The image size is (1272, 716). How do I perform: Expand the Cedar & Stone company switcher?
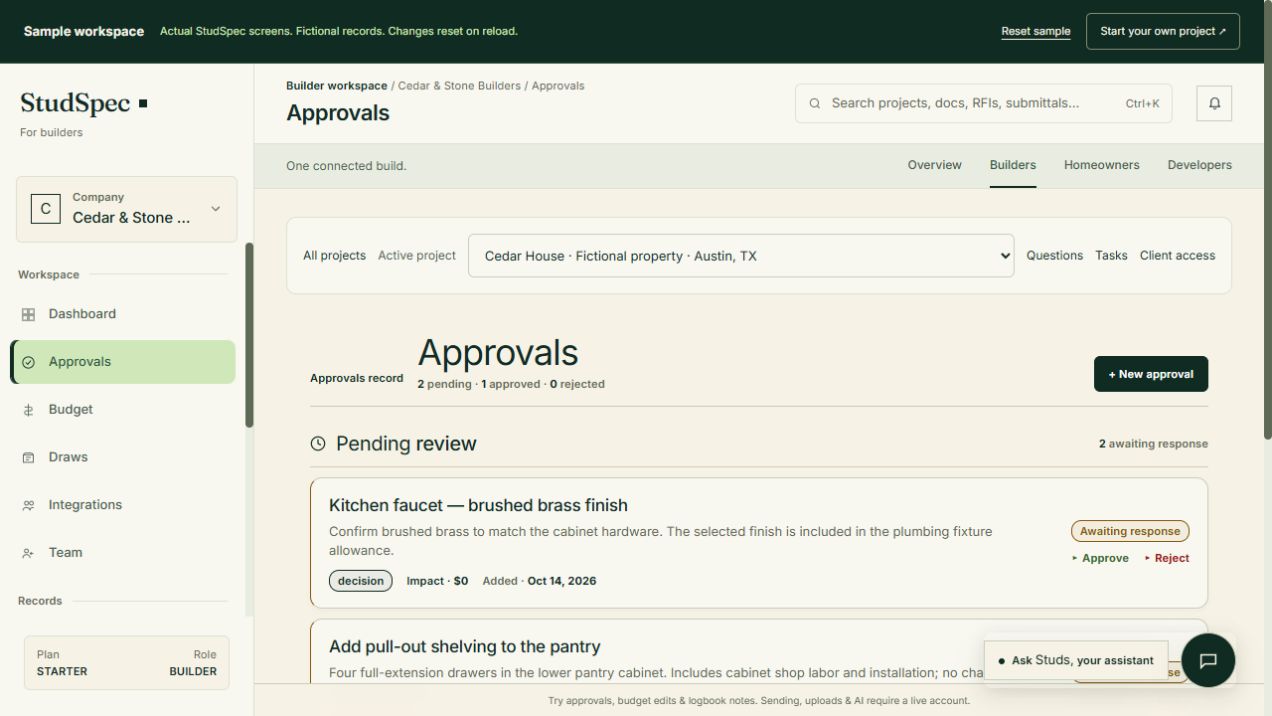click(x=126, y=209)
